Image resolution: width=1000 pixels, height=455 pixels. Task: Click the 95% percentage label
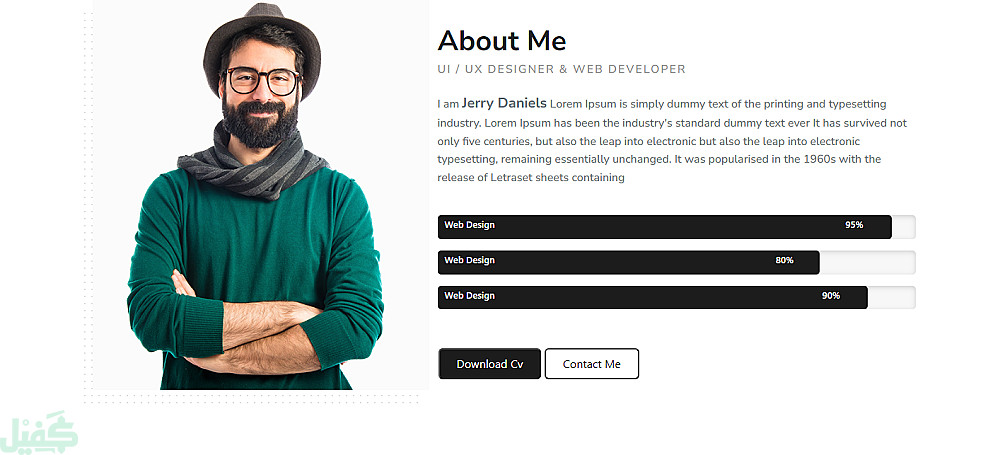coord(854,225)
